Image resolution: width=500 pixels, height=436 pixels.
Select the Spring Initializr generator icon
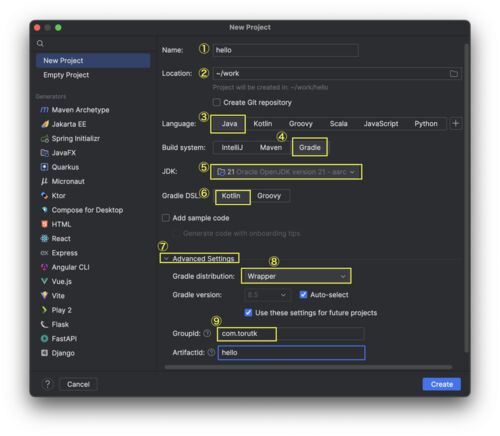click(44, 138)
